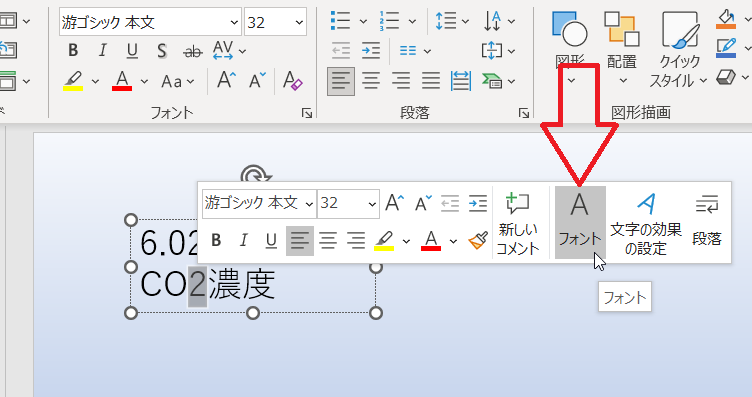
Task: Open Line Spacing options in ribbon
Action: [x=452, y=21]
